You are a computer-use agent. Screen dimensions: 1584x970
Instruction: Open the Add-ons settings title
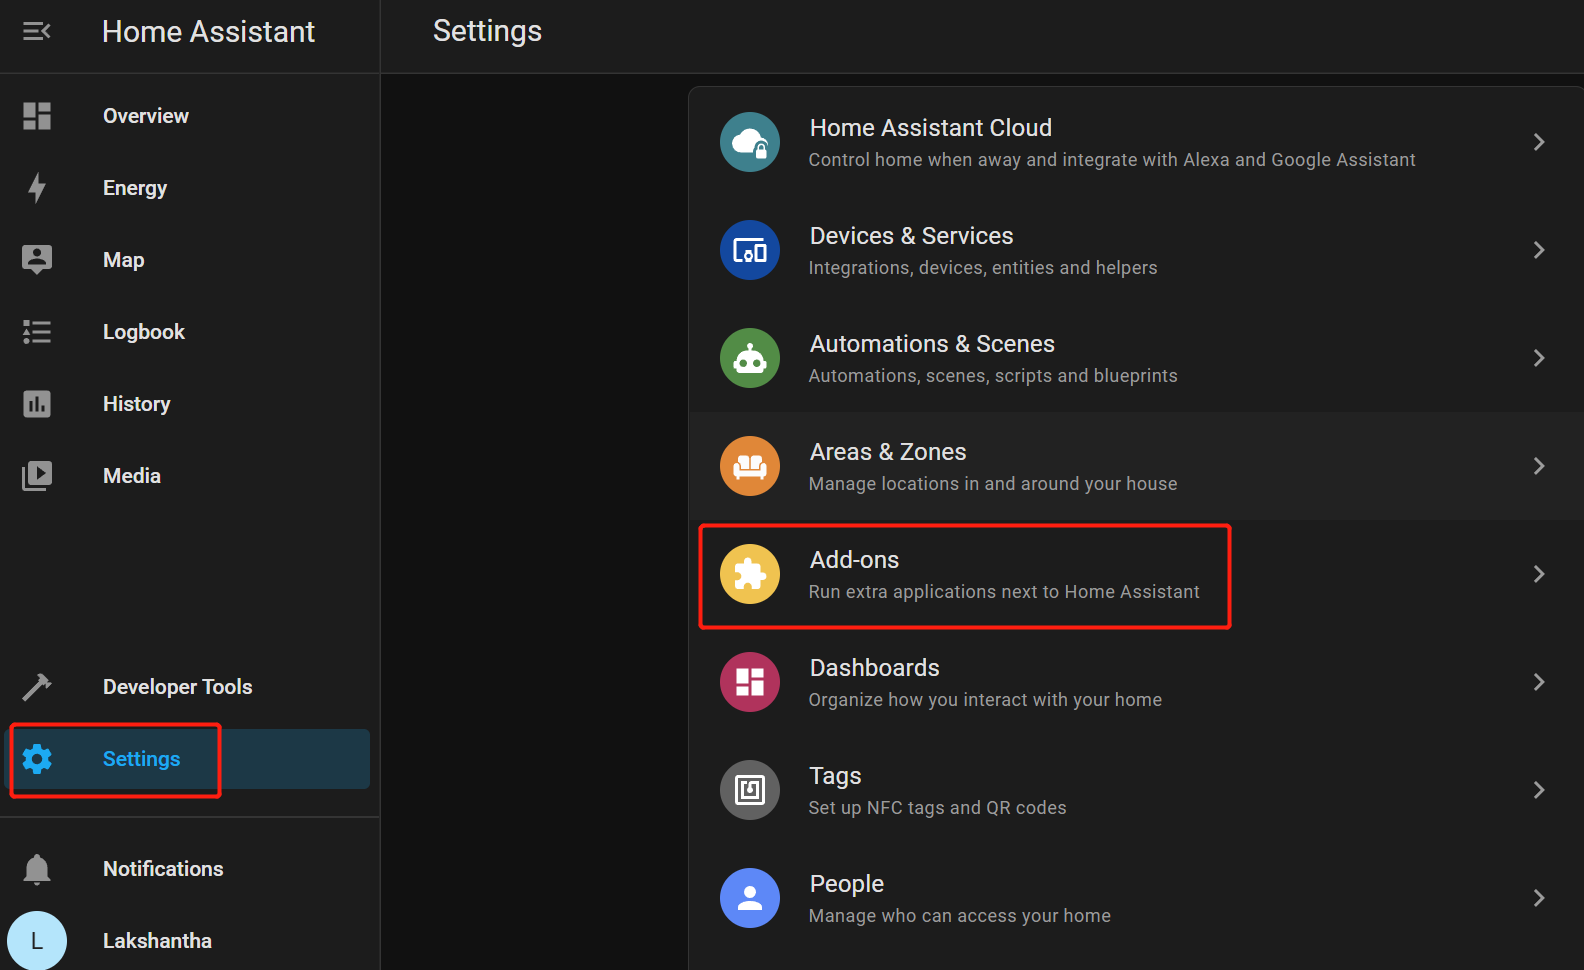point(854,560)
